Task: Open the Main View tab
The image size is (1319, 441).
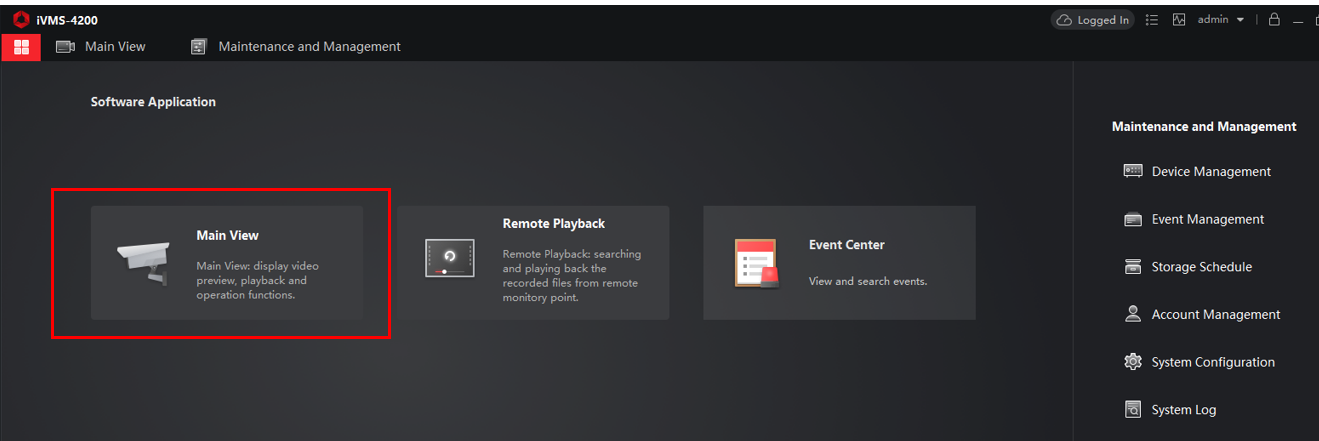Action: (101, 47)
